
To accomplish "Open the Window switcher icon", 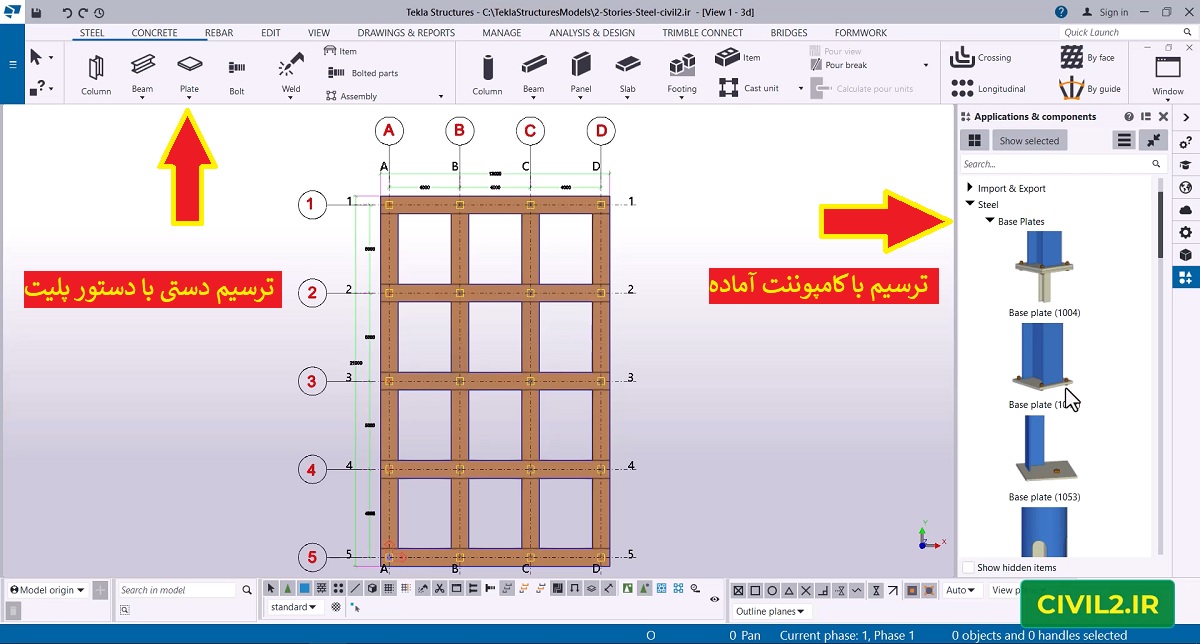I will [x=1167, y=68].
